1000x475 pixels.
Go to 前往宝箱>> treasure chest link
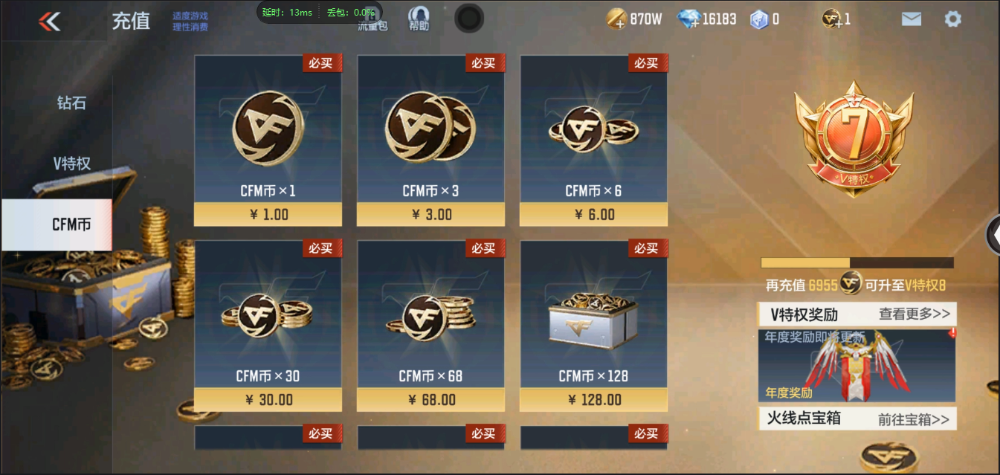click(x=913, y=419)
